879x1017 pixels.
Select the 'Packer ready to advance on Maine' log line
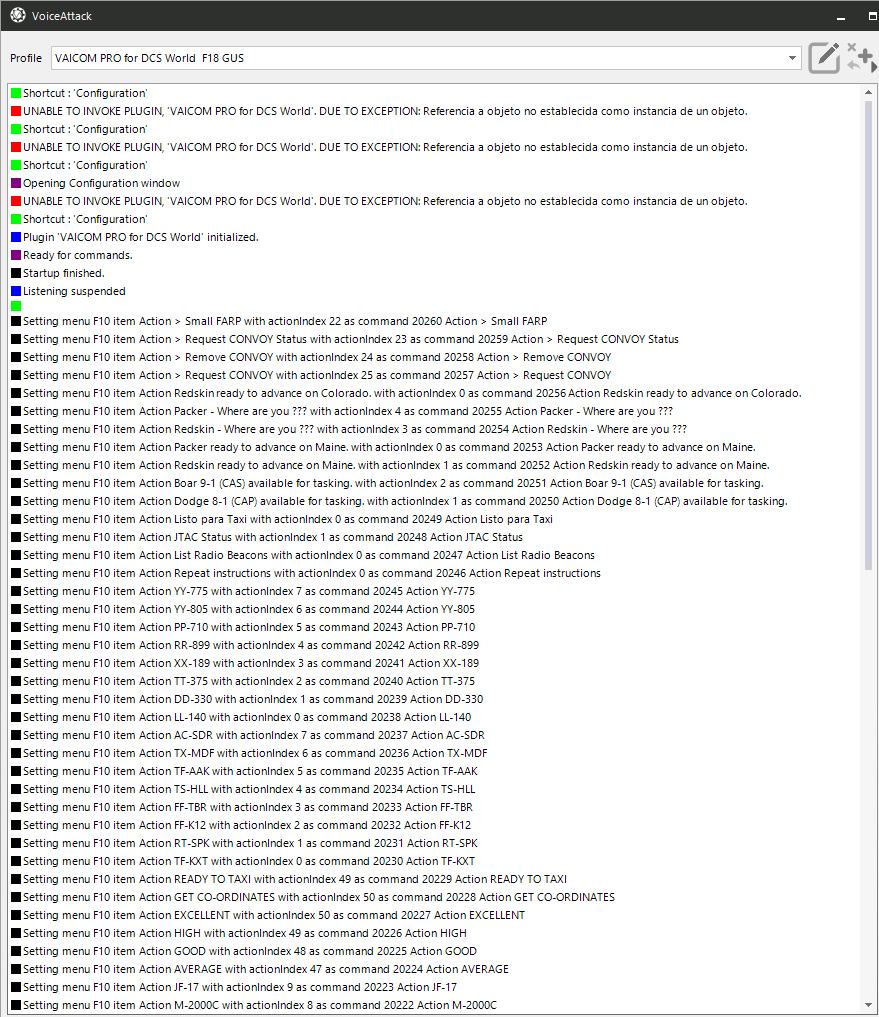click(x=383, y=448)
